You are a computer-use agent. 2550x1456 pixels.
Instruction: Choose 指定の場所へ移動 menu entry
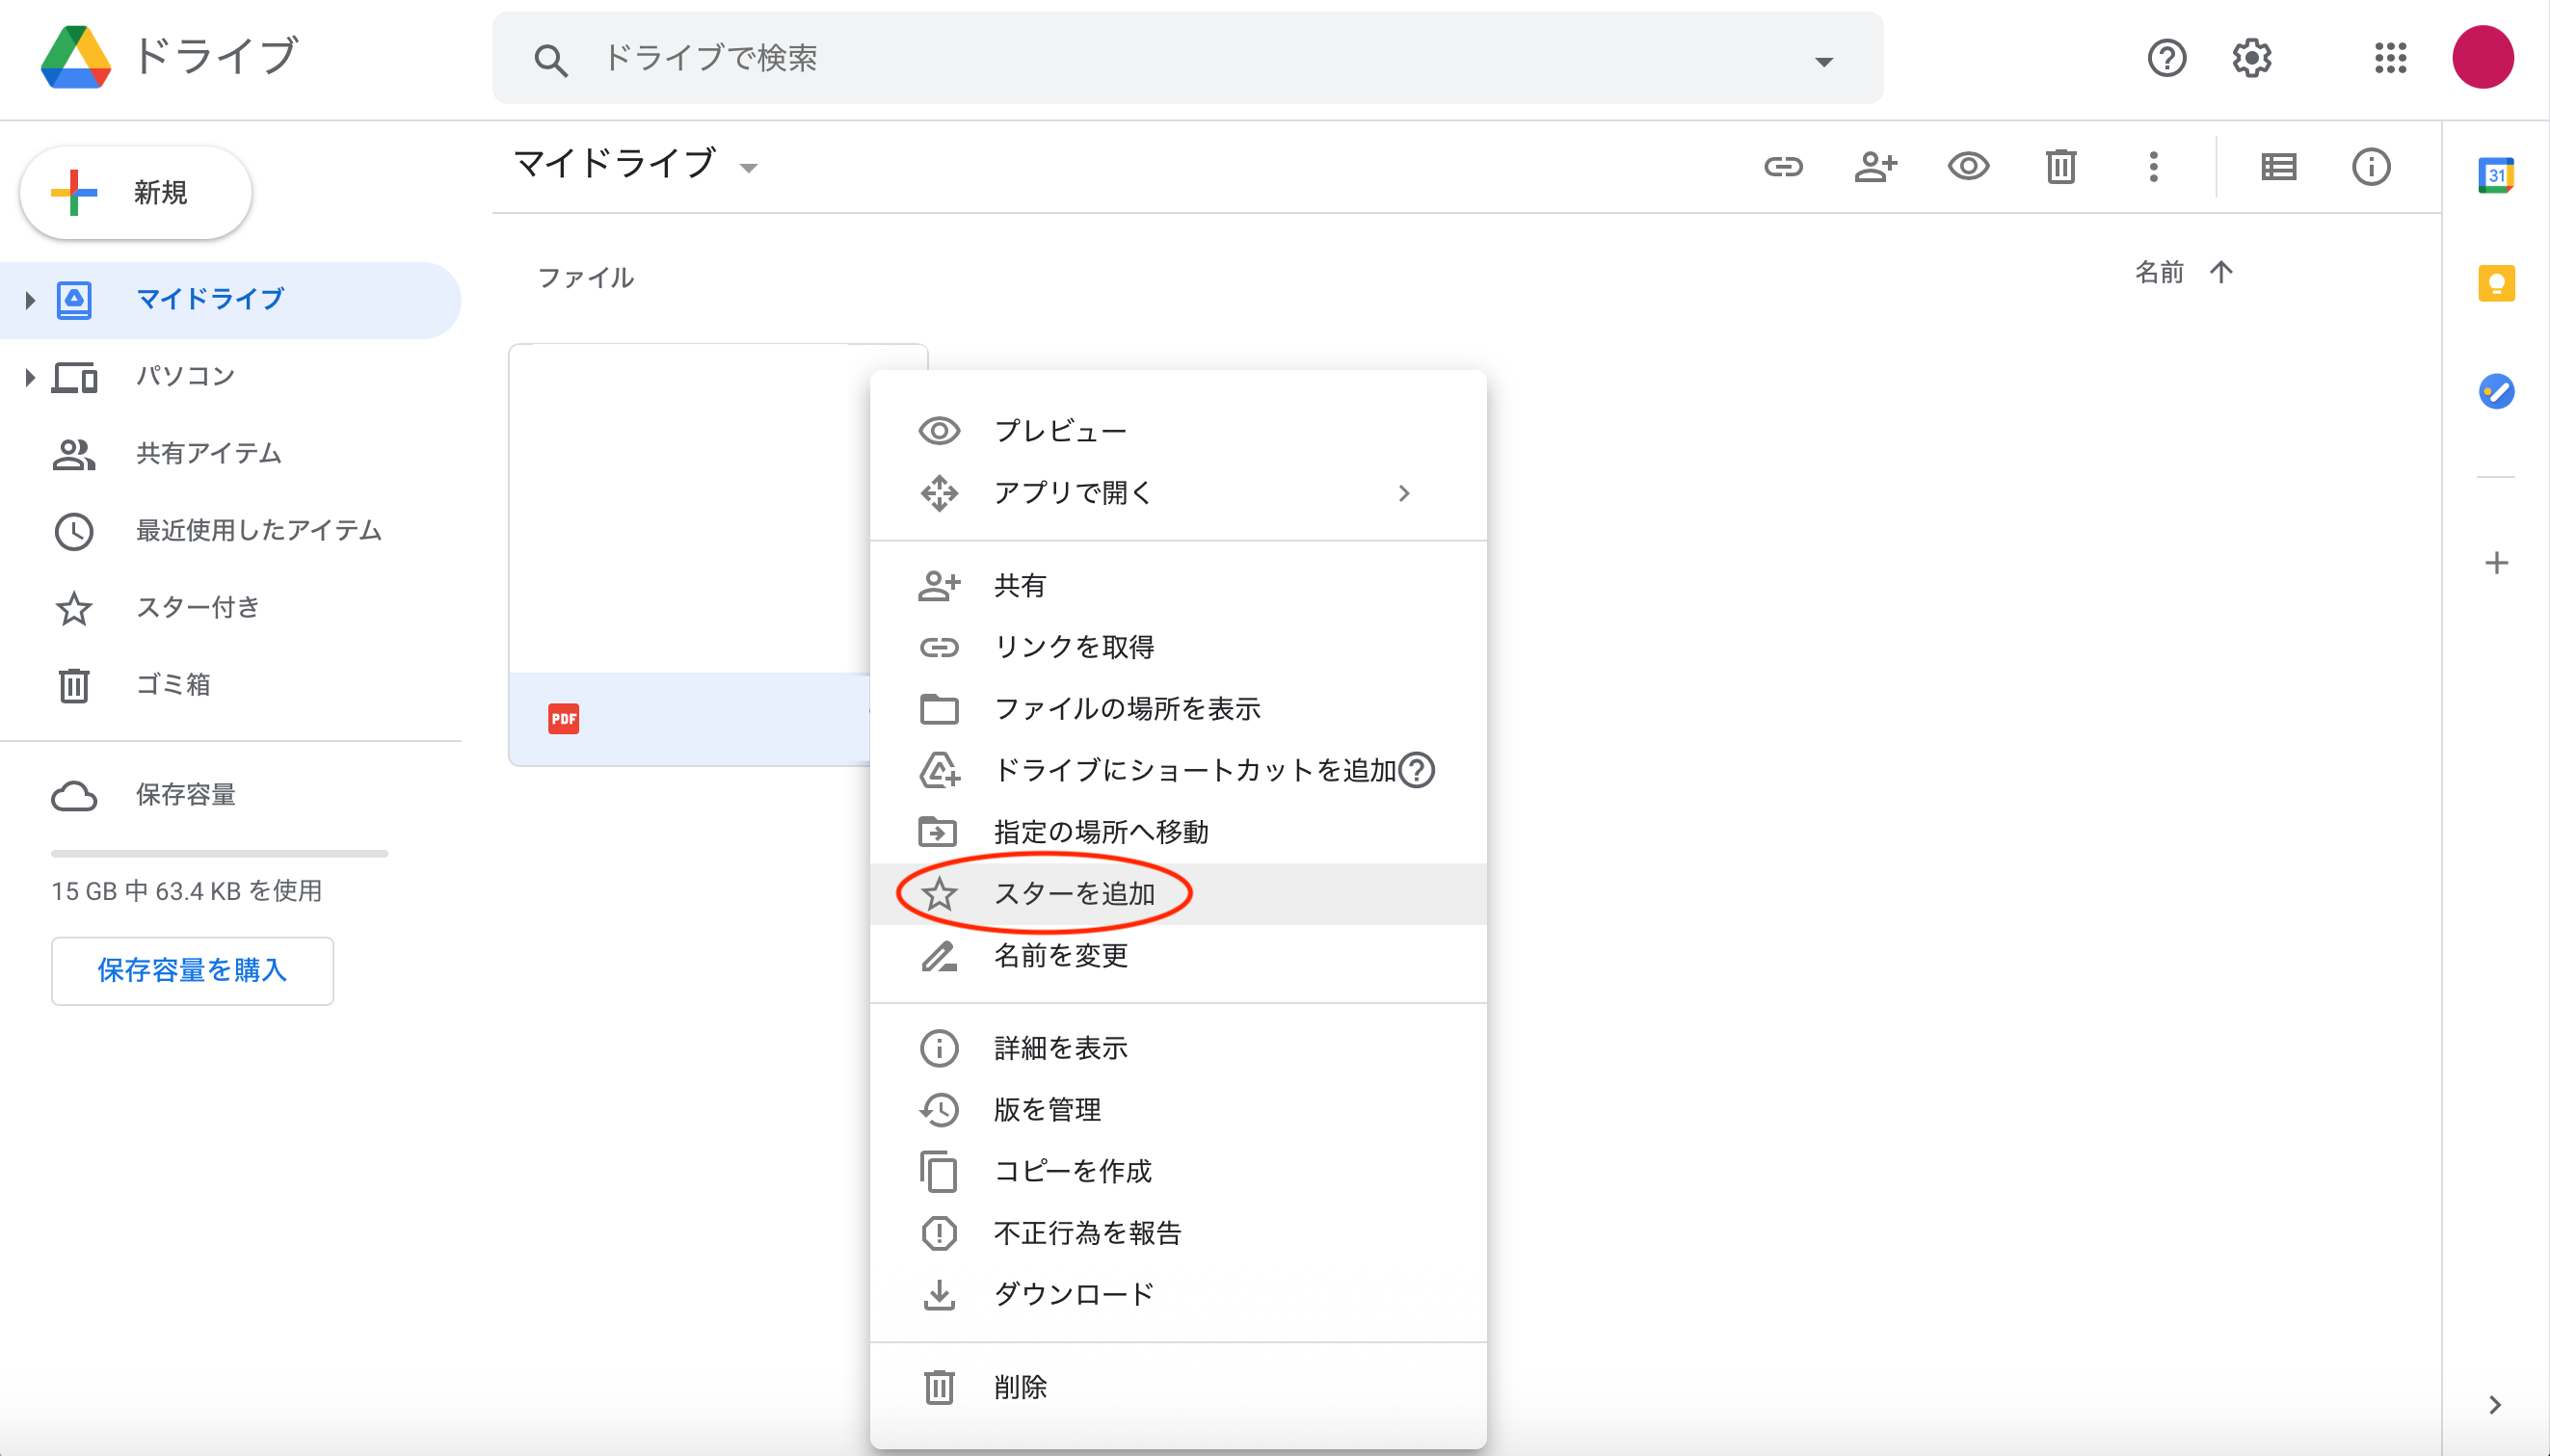[x=1178, y=832]
